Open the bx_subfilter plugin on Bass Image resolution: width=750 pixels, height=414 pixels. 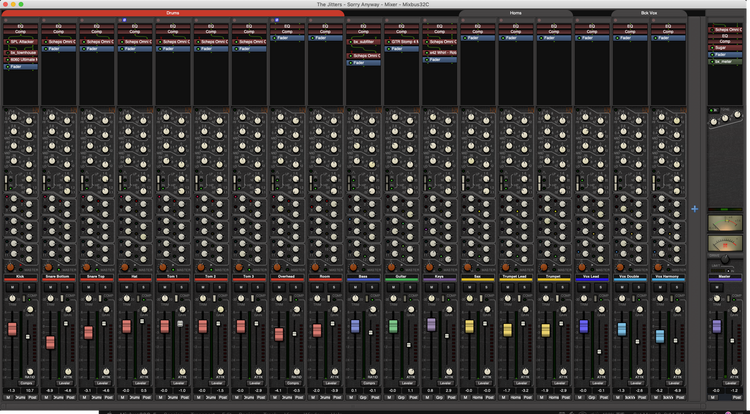pos(364,42)
